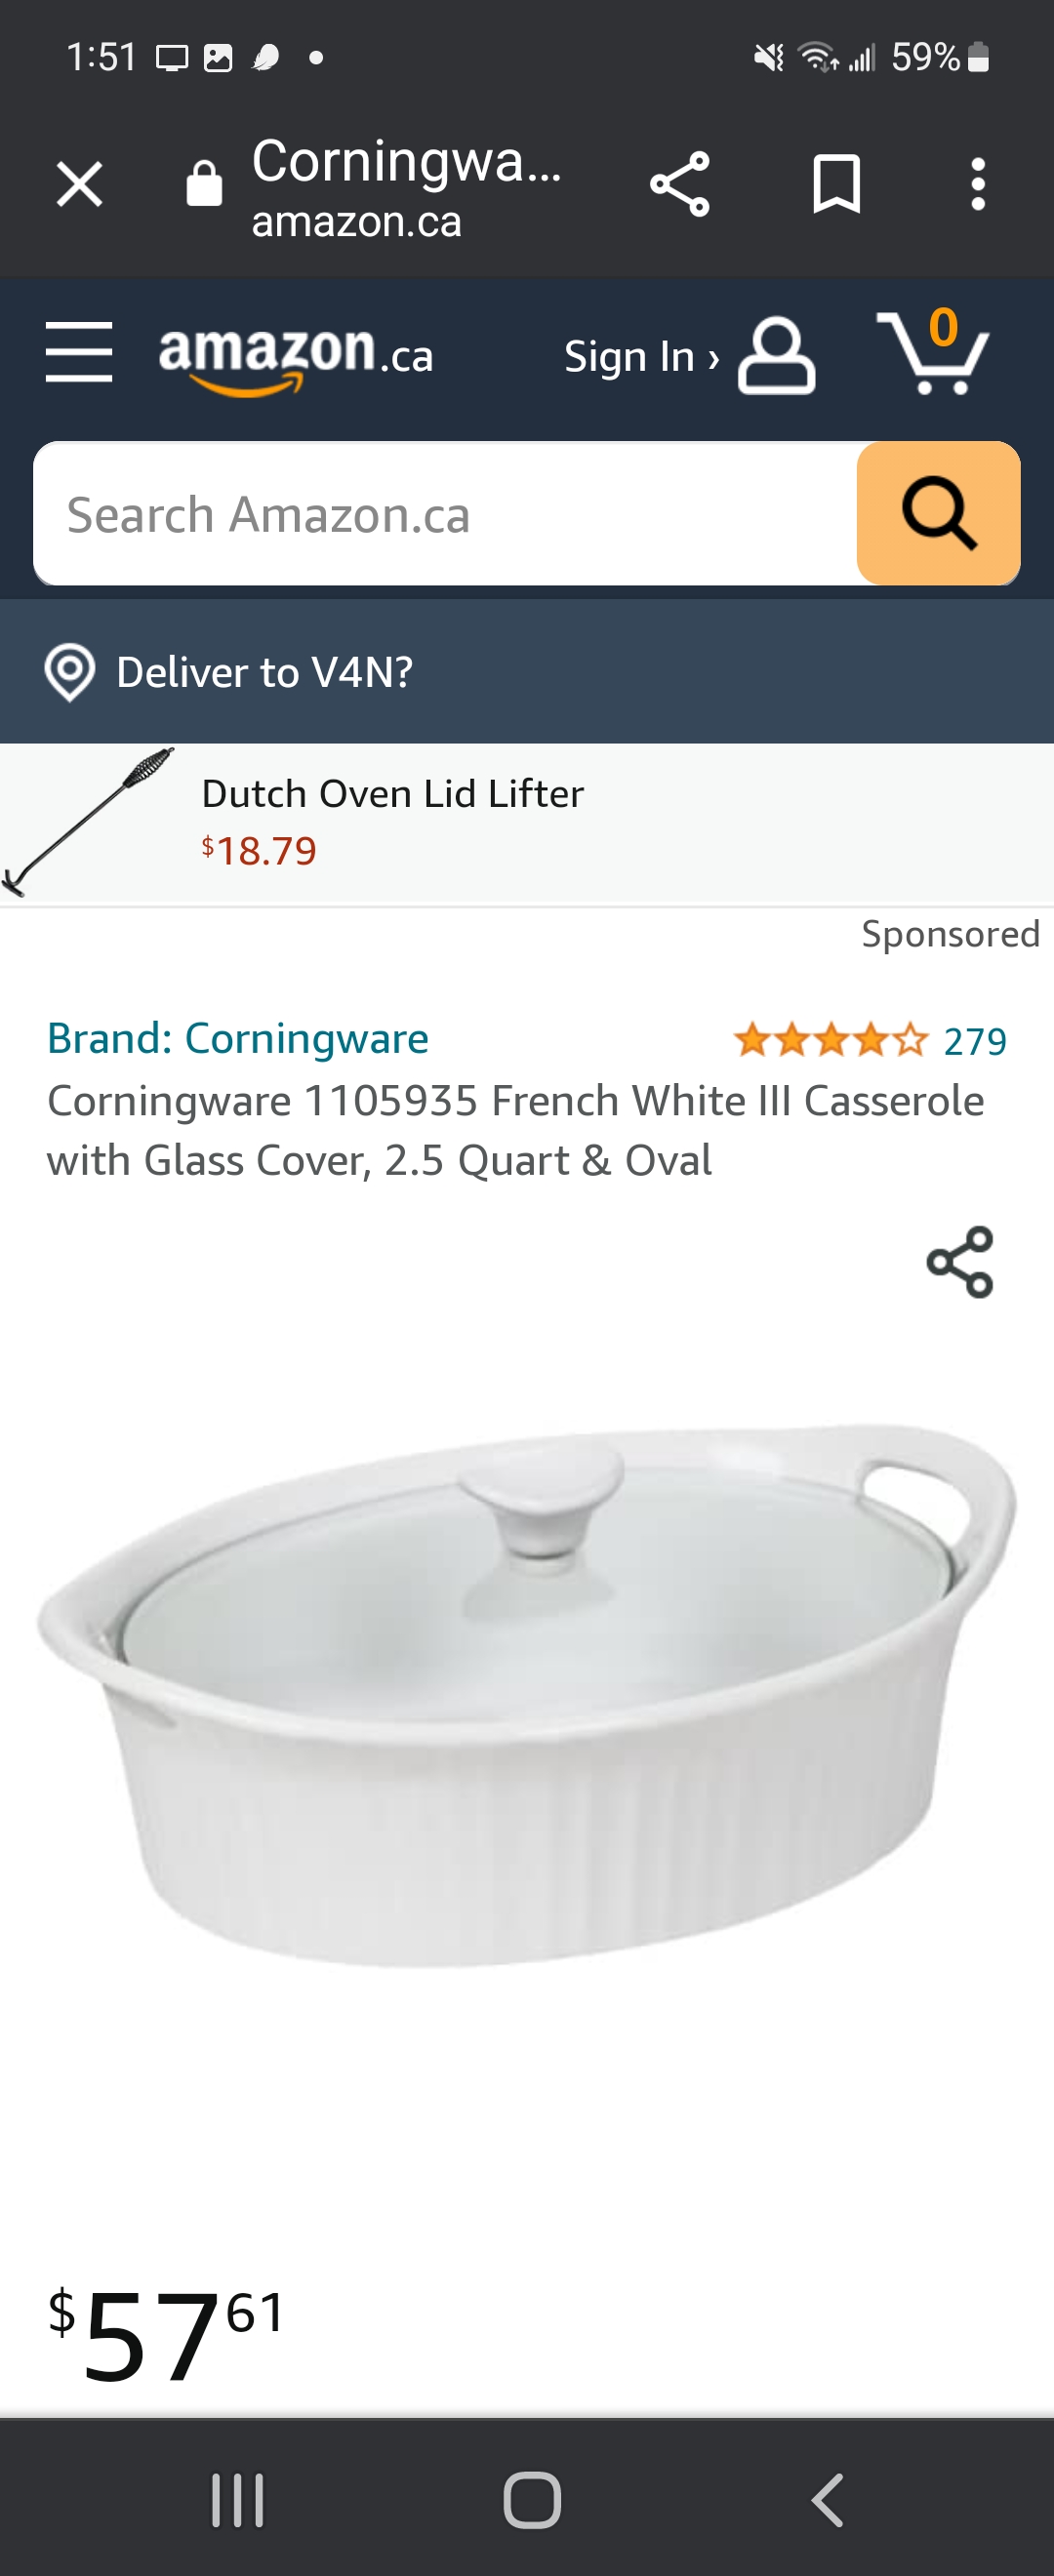Open Dutch Oven Lid Lifter sponsored ad
The image size is (1054, 2576).
pos(527,823)
